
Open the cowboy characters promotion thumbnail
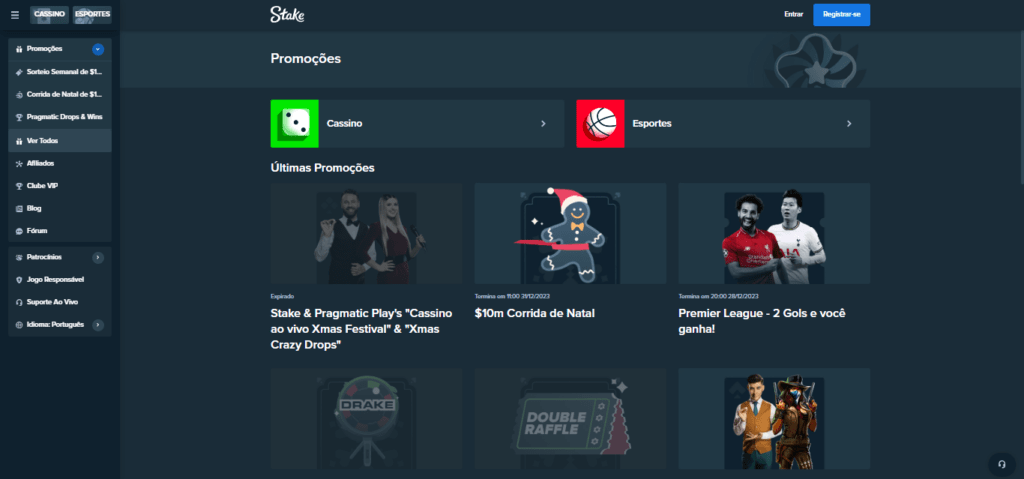click(774, 418)
